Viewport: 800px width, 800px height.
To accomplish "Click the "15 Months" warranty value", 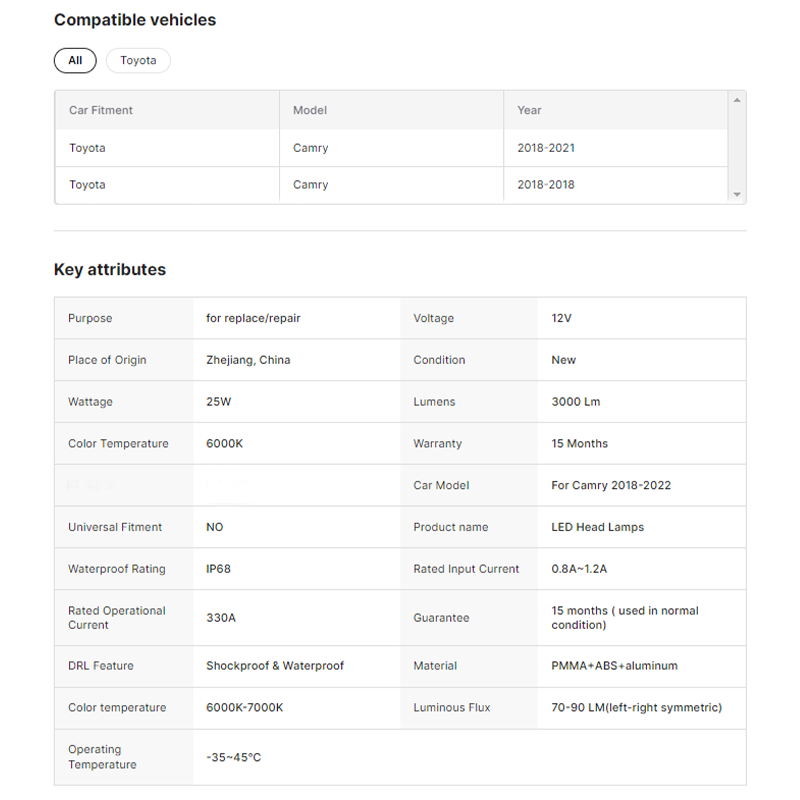I will 579,444.
